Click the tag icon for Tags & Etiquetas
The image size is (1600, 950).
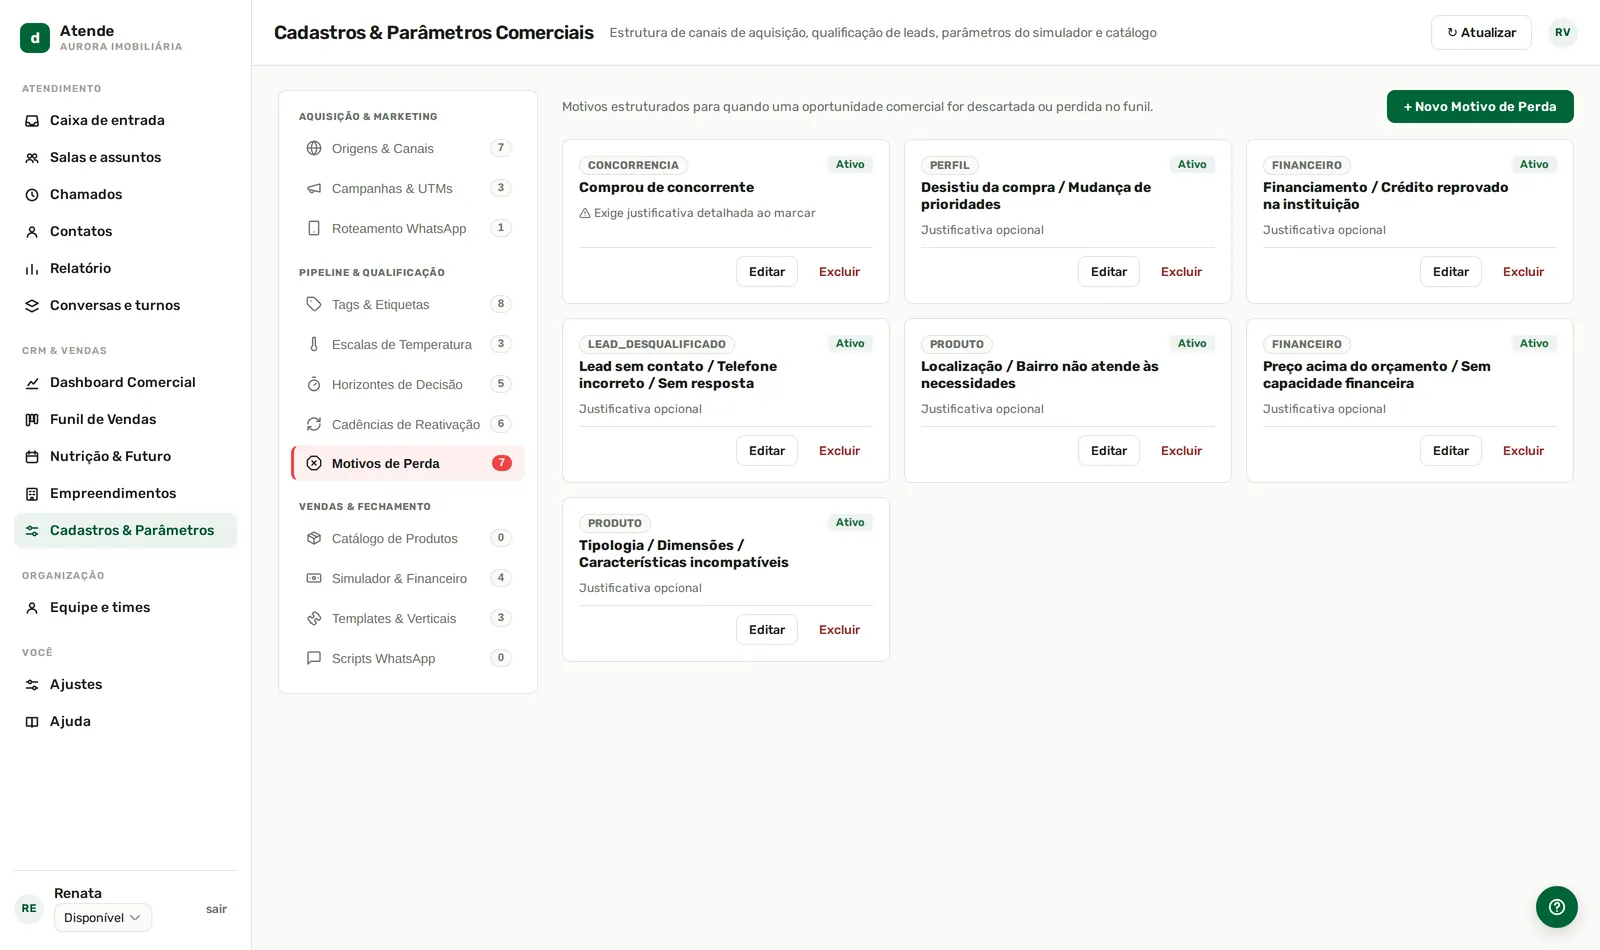point(314,304)
